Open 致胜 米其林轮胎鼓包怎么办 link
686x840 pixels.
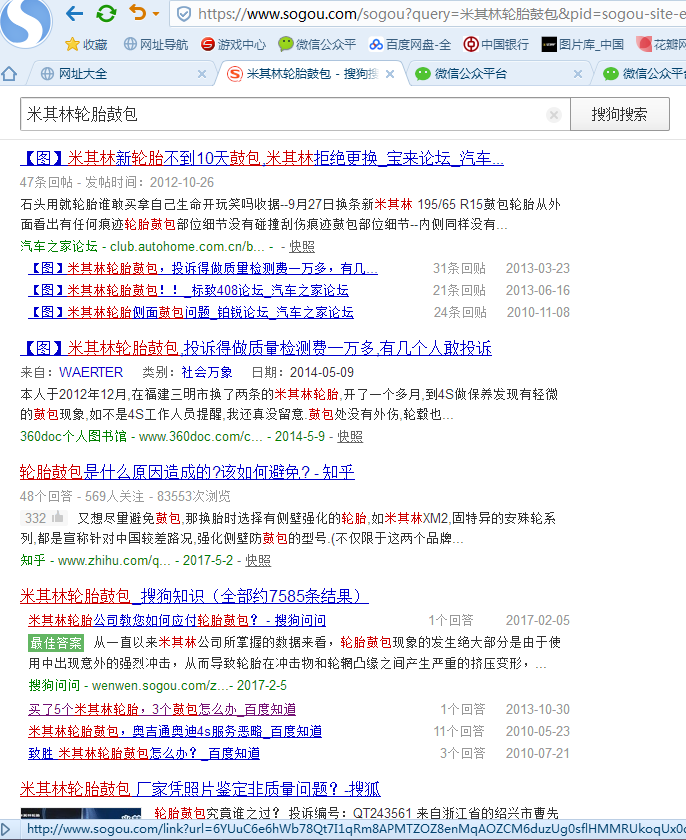(144, 753)
